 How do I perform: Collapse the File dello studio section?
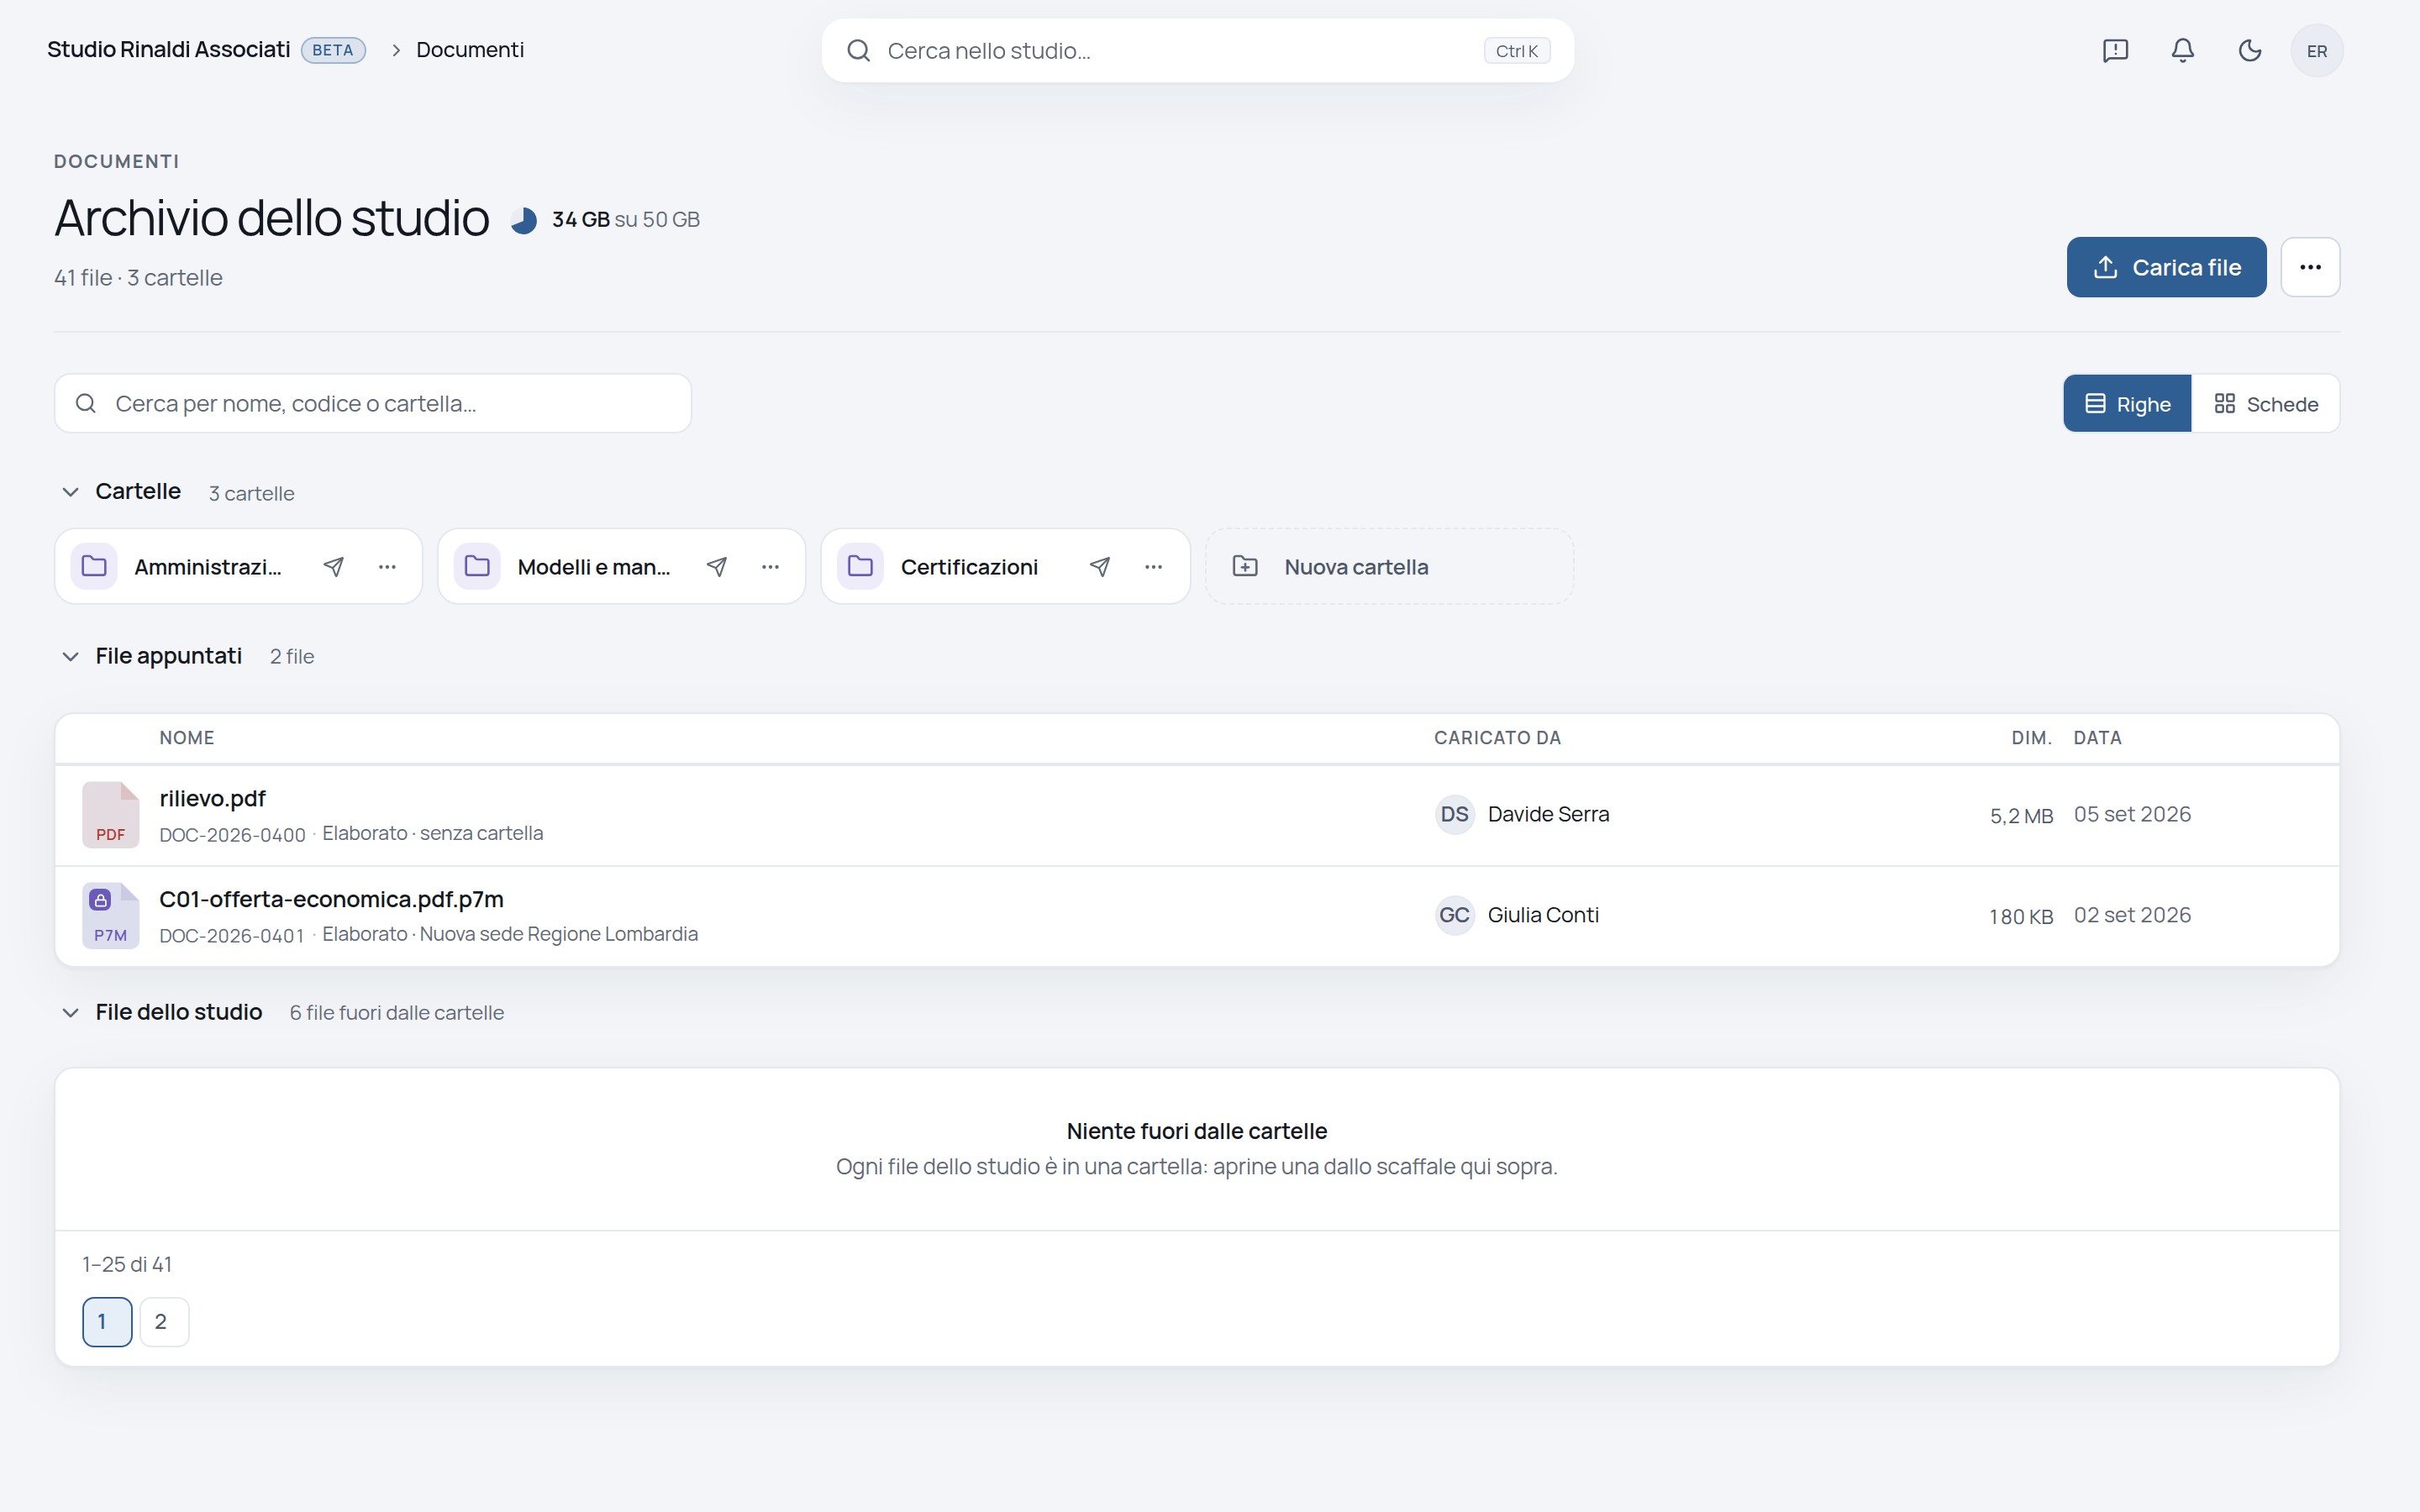[70, 1013]
